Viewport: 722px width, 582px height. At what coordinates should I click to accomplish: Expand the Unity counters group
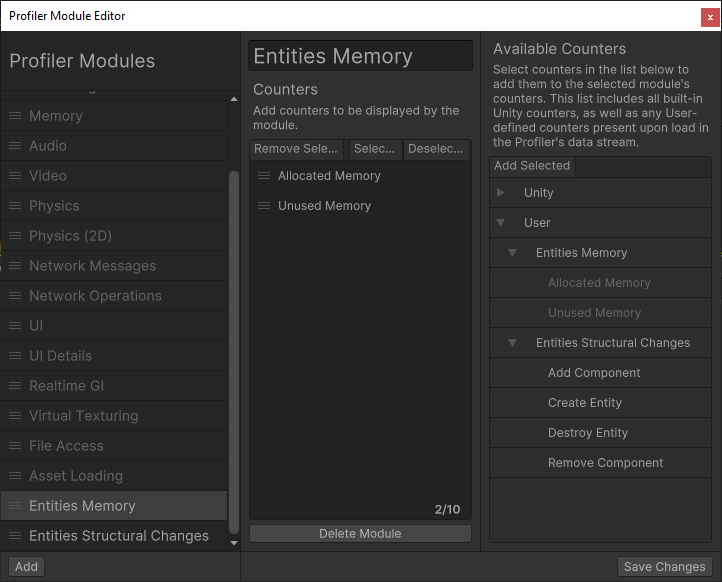pyautogui.click(x=501, y=192)
